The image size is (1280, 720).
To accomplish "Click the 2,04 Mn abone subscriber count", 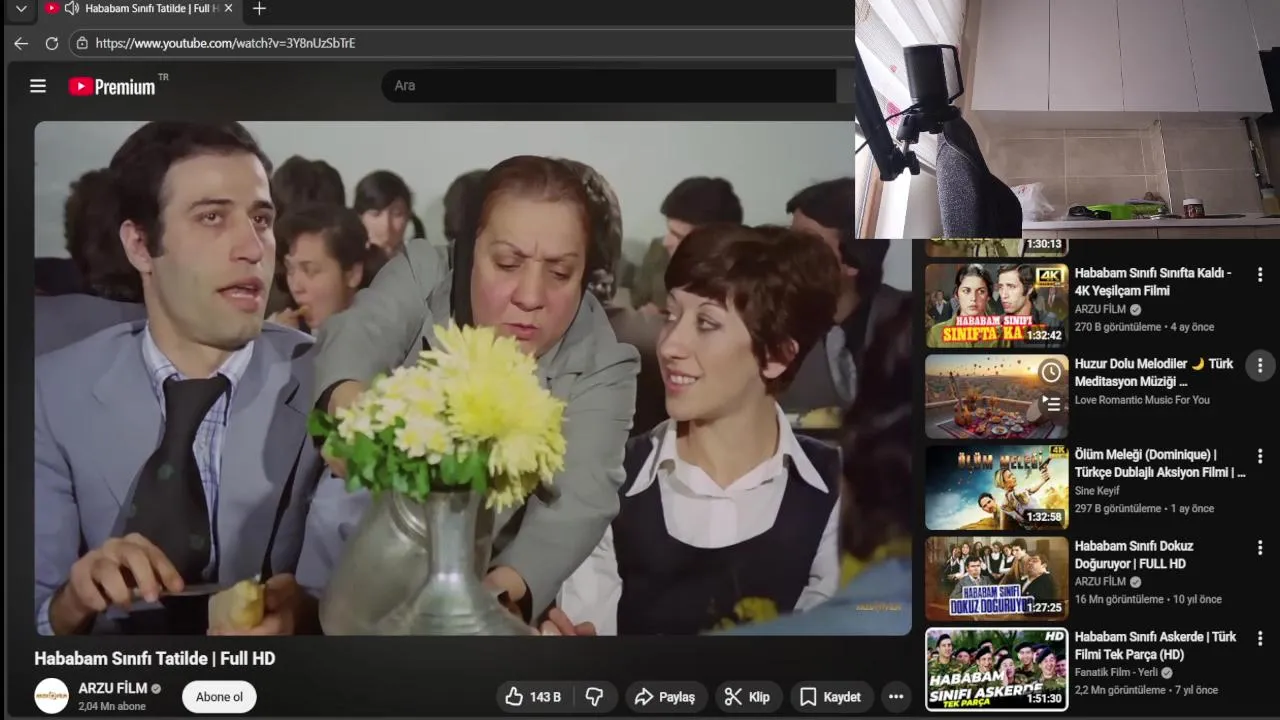I will pyautogui.click(x=112, y=706).
